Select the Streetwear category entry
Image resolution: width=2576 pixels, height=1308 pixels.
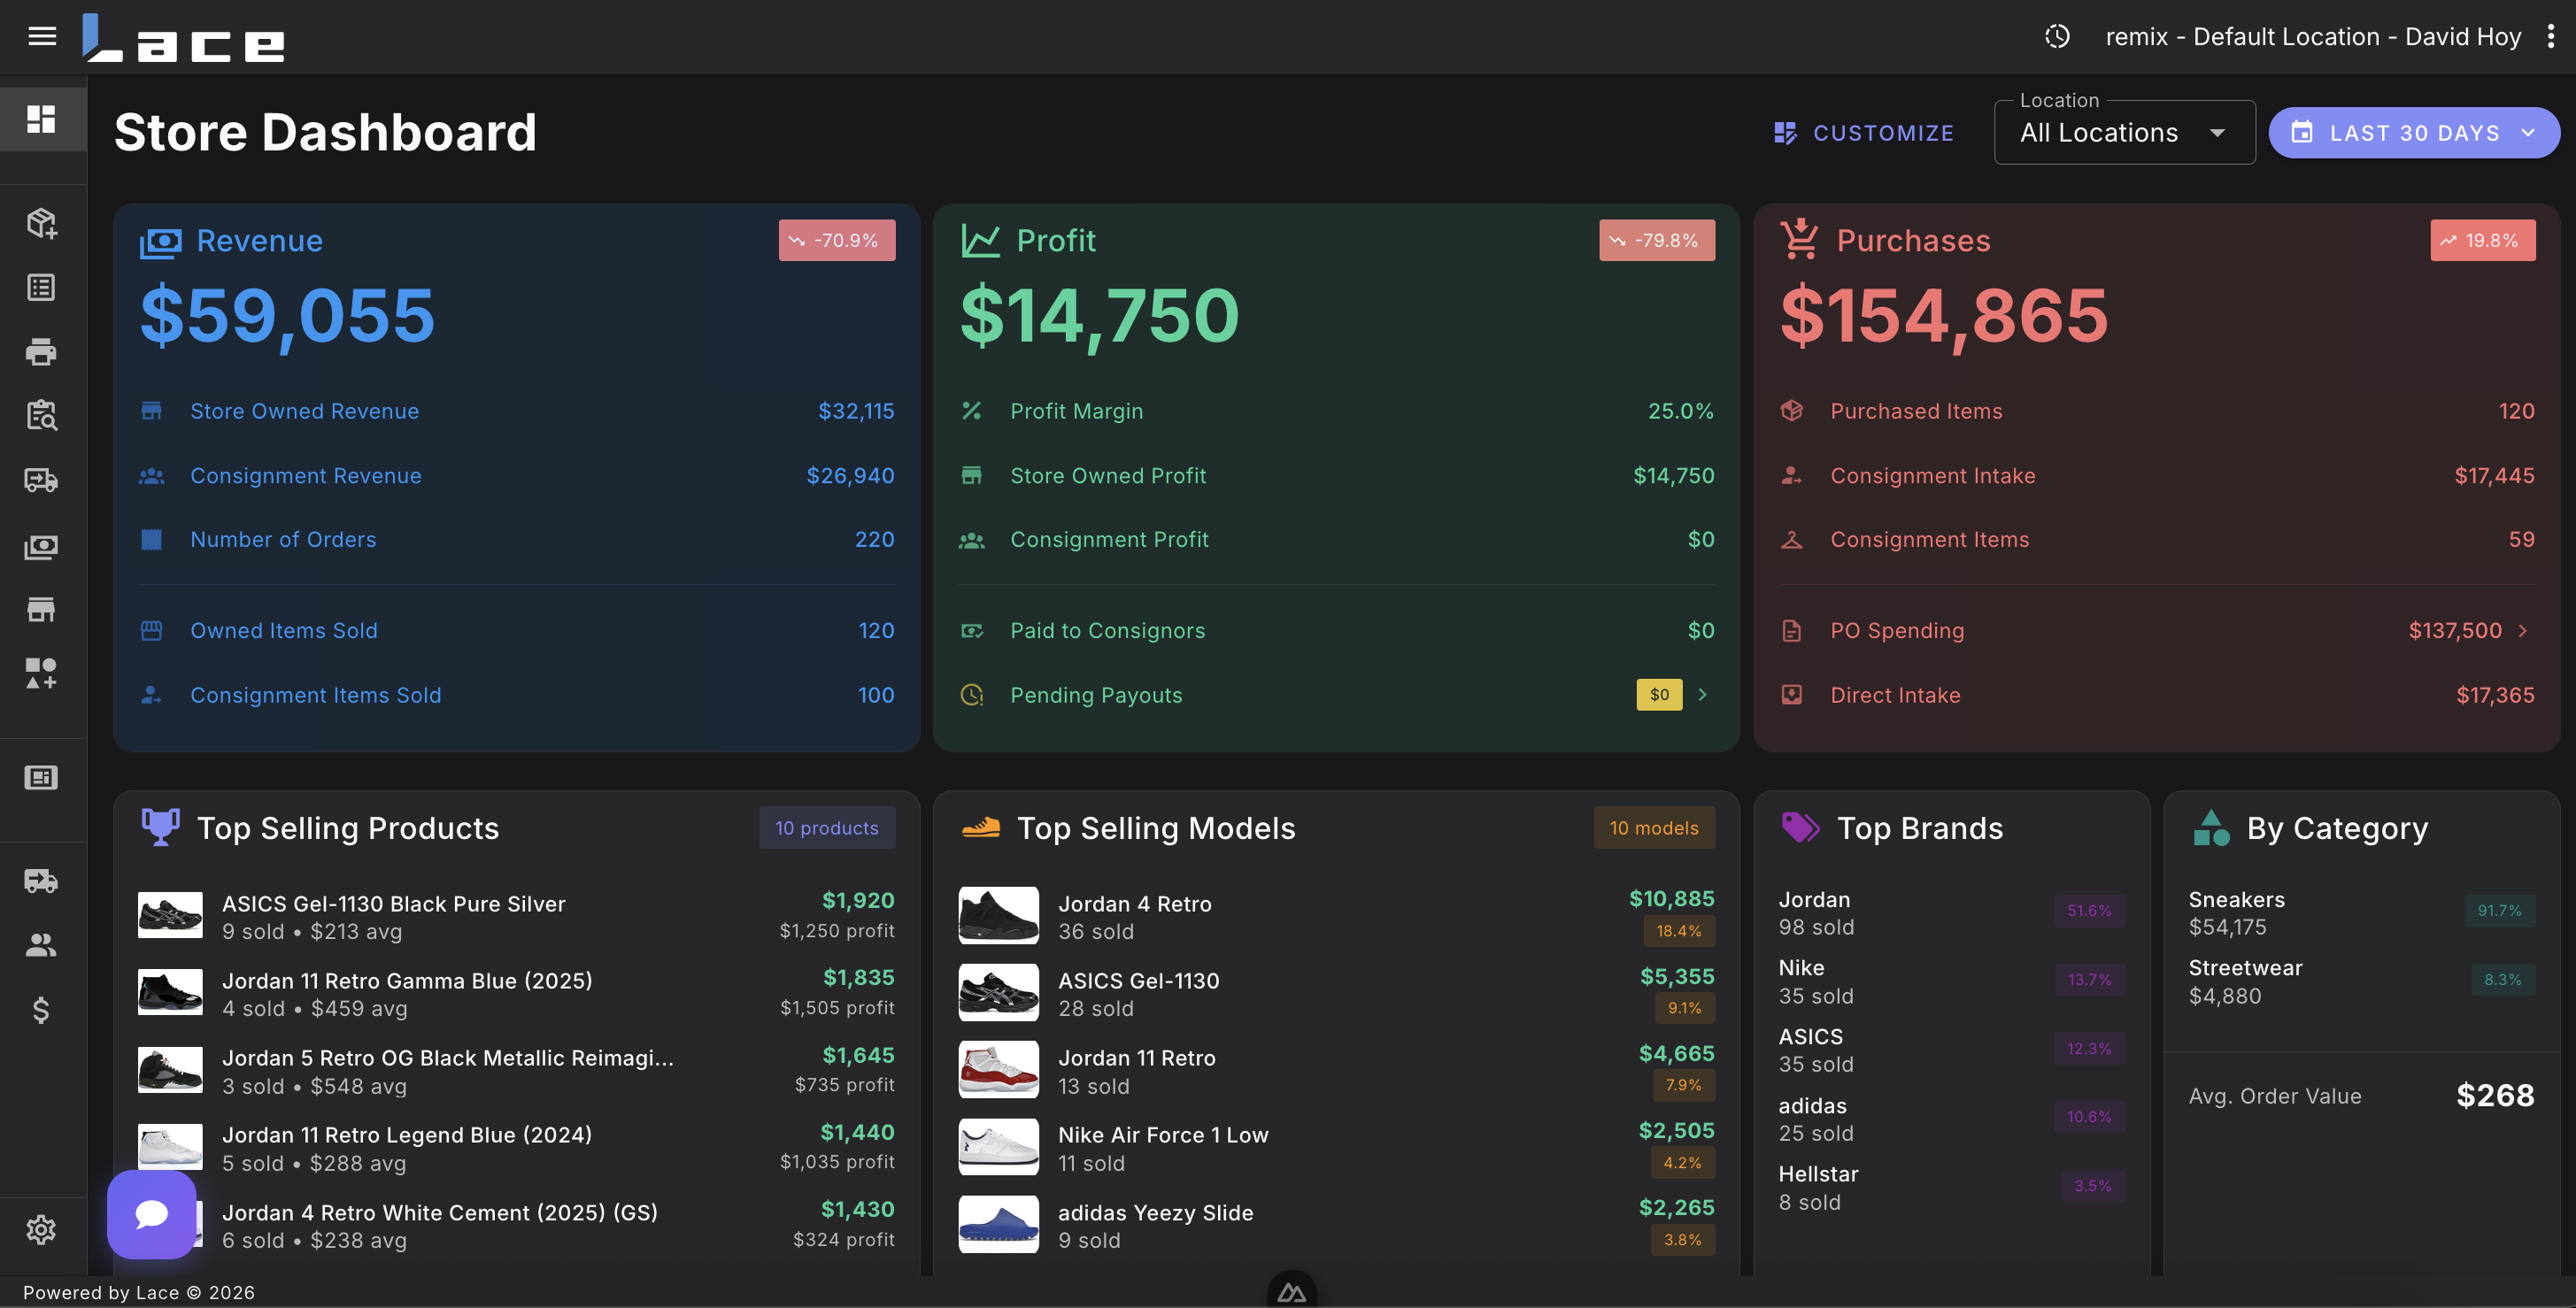2361,981
